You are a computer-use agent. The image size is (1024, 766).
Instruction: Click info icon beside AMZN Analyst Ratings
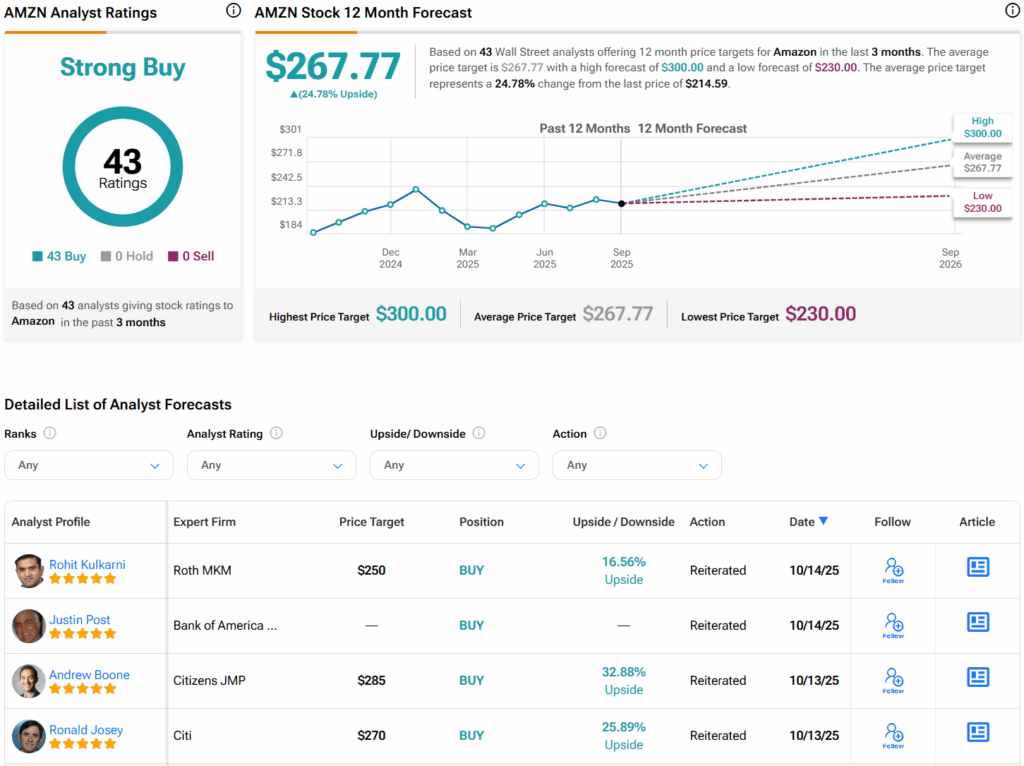[233, 11]
